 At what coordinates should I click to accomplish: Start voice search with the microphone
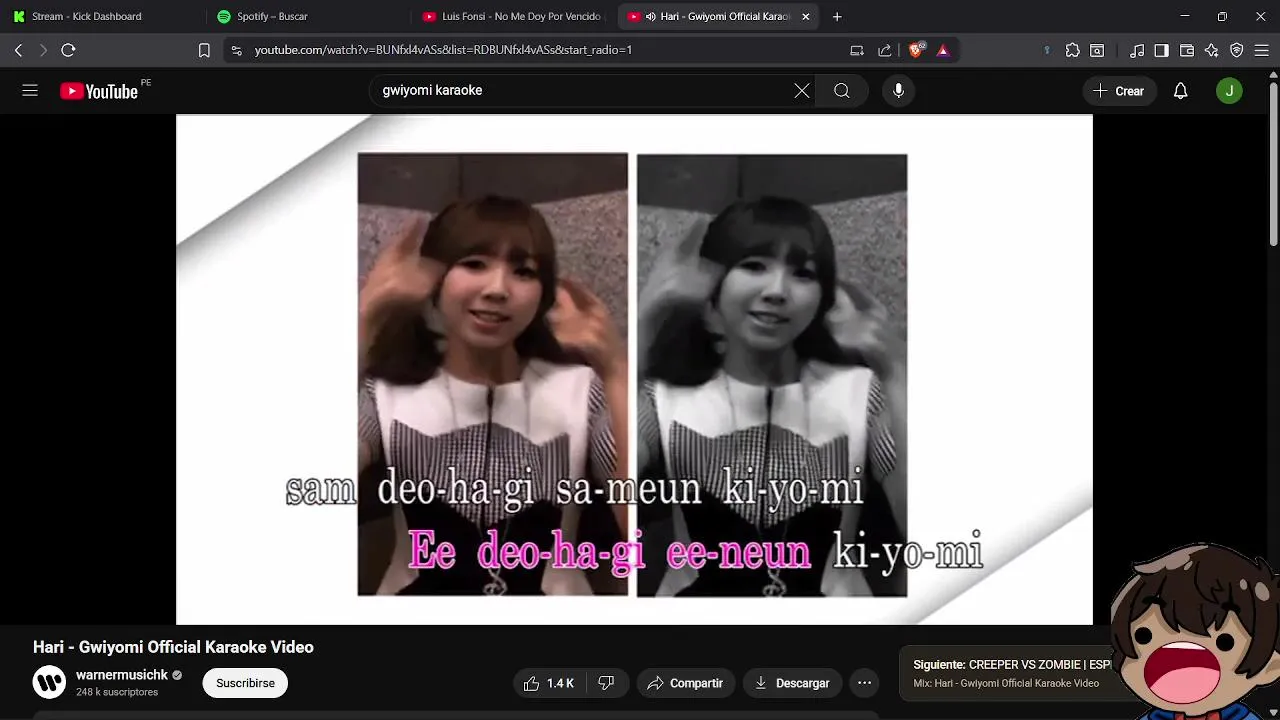898,91
